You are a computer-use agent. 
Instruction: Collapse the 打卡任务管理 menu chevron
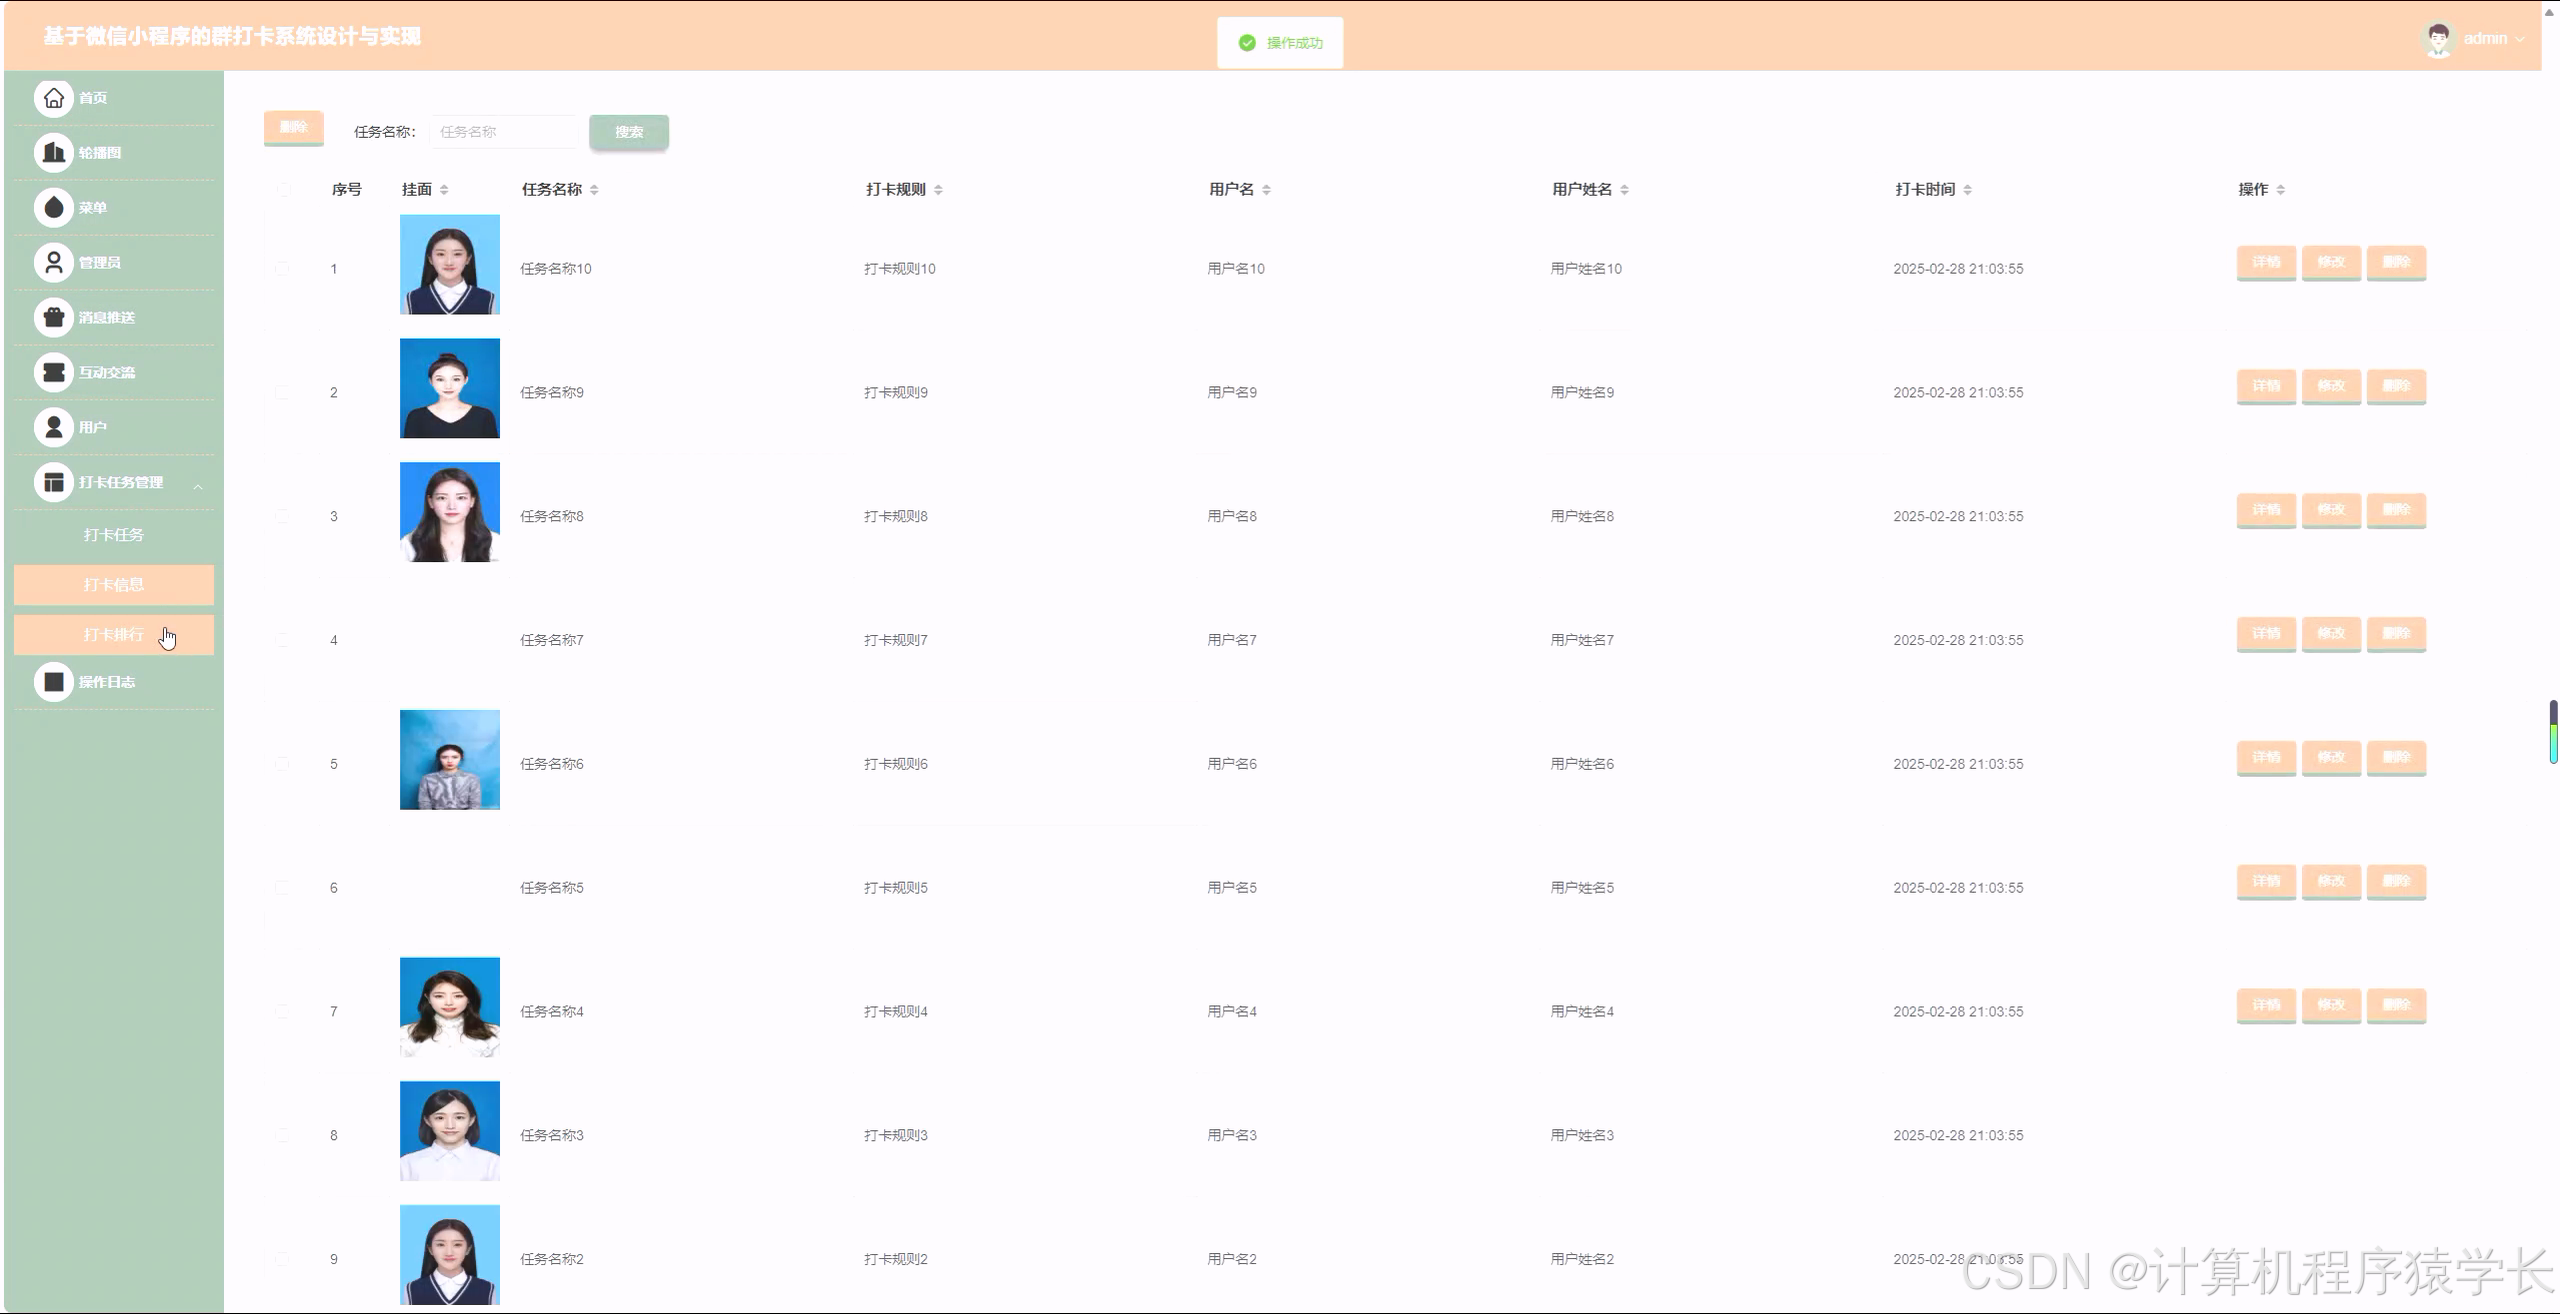198,486
